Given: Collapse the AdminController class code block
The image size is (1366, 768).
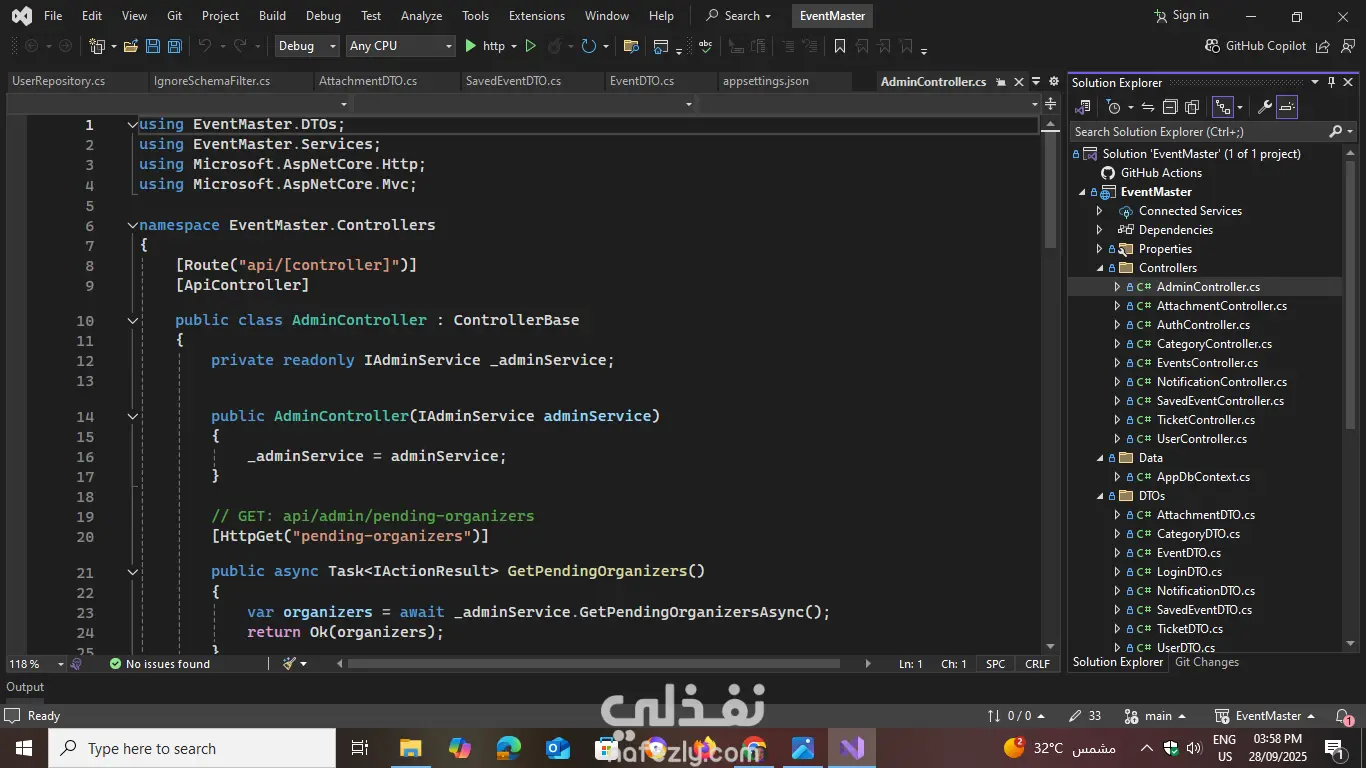Looking at the screenshot, I should tap(132, 321).
